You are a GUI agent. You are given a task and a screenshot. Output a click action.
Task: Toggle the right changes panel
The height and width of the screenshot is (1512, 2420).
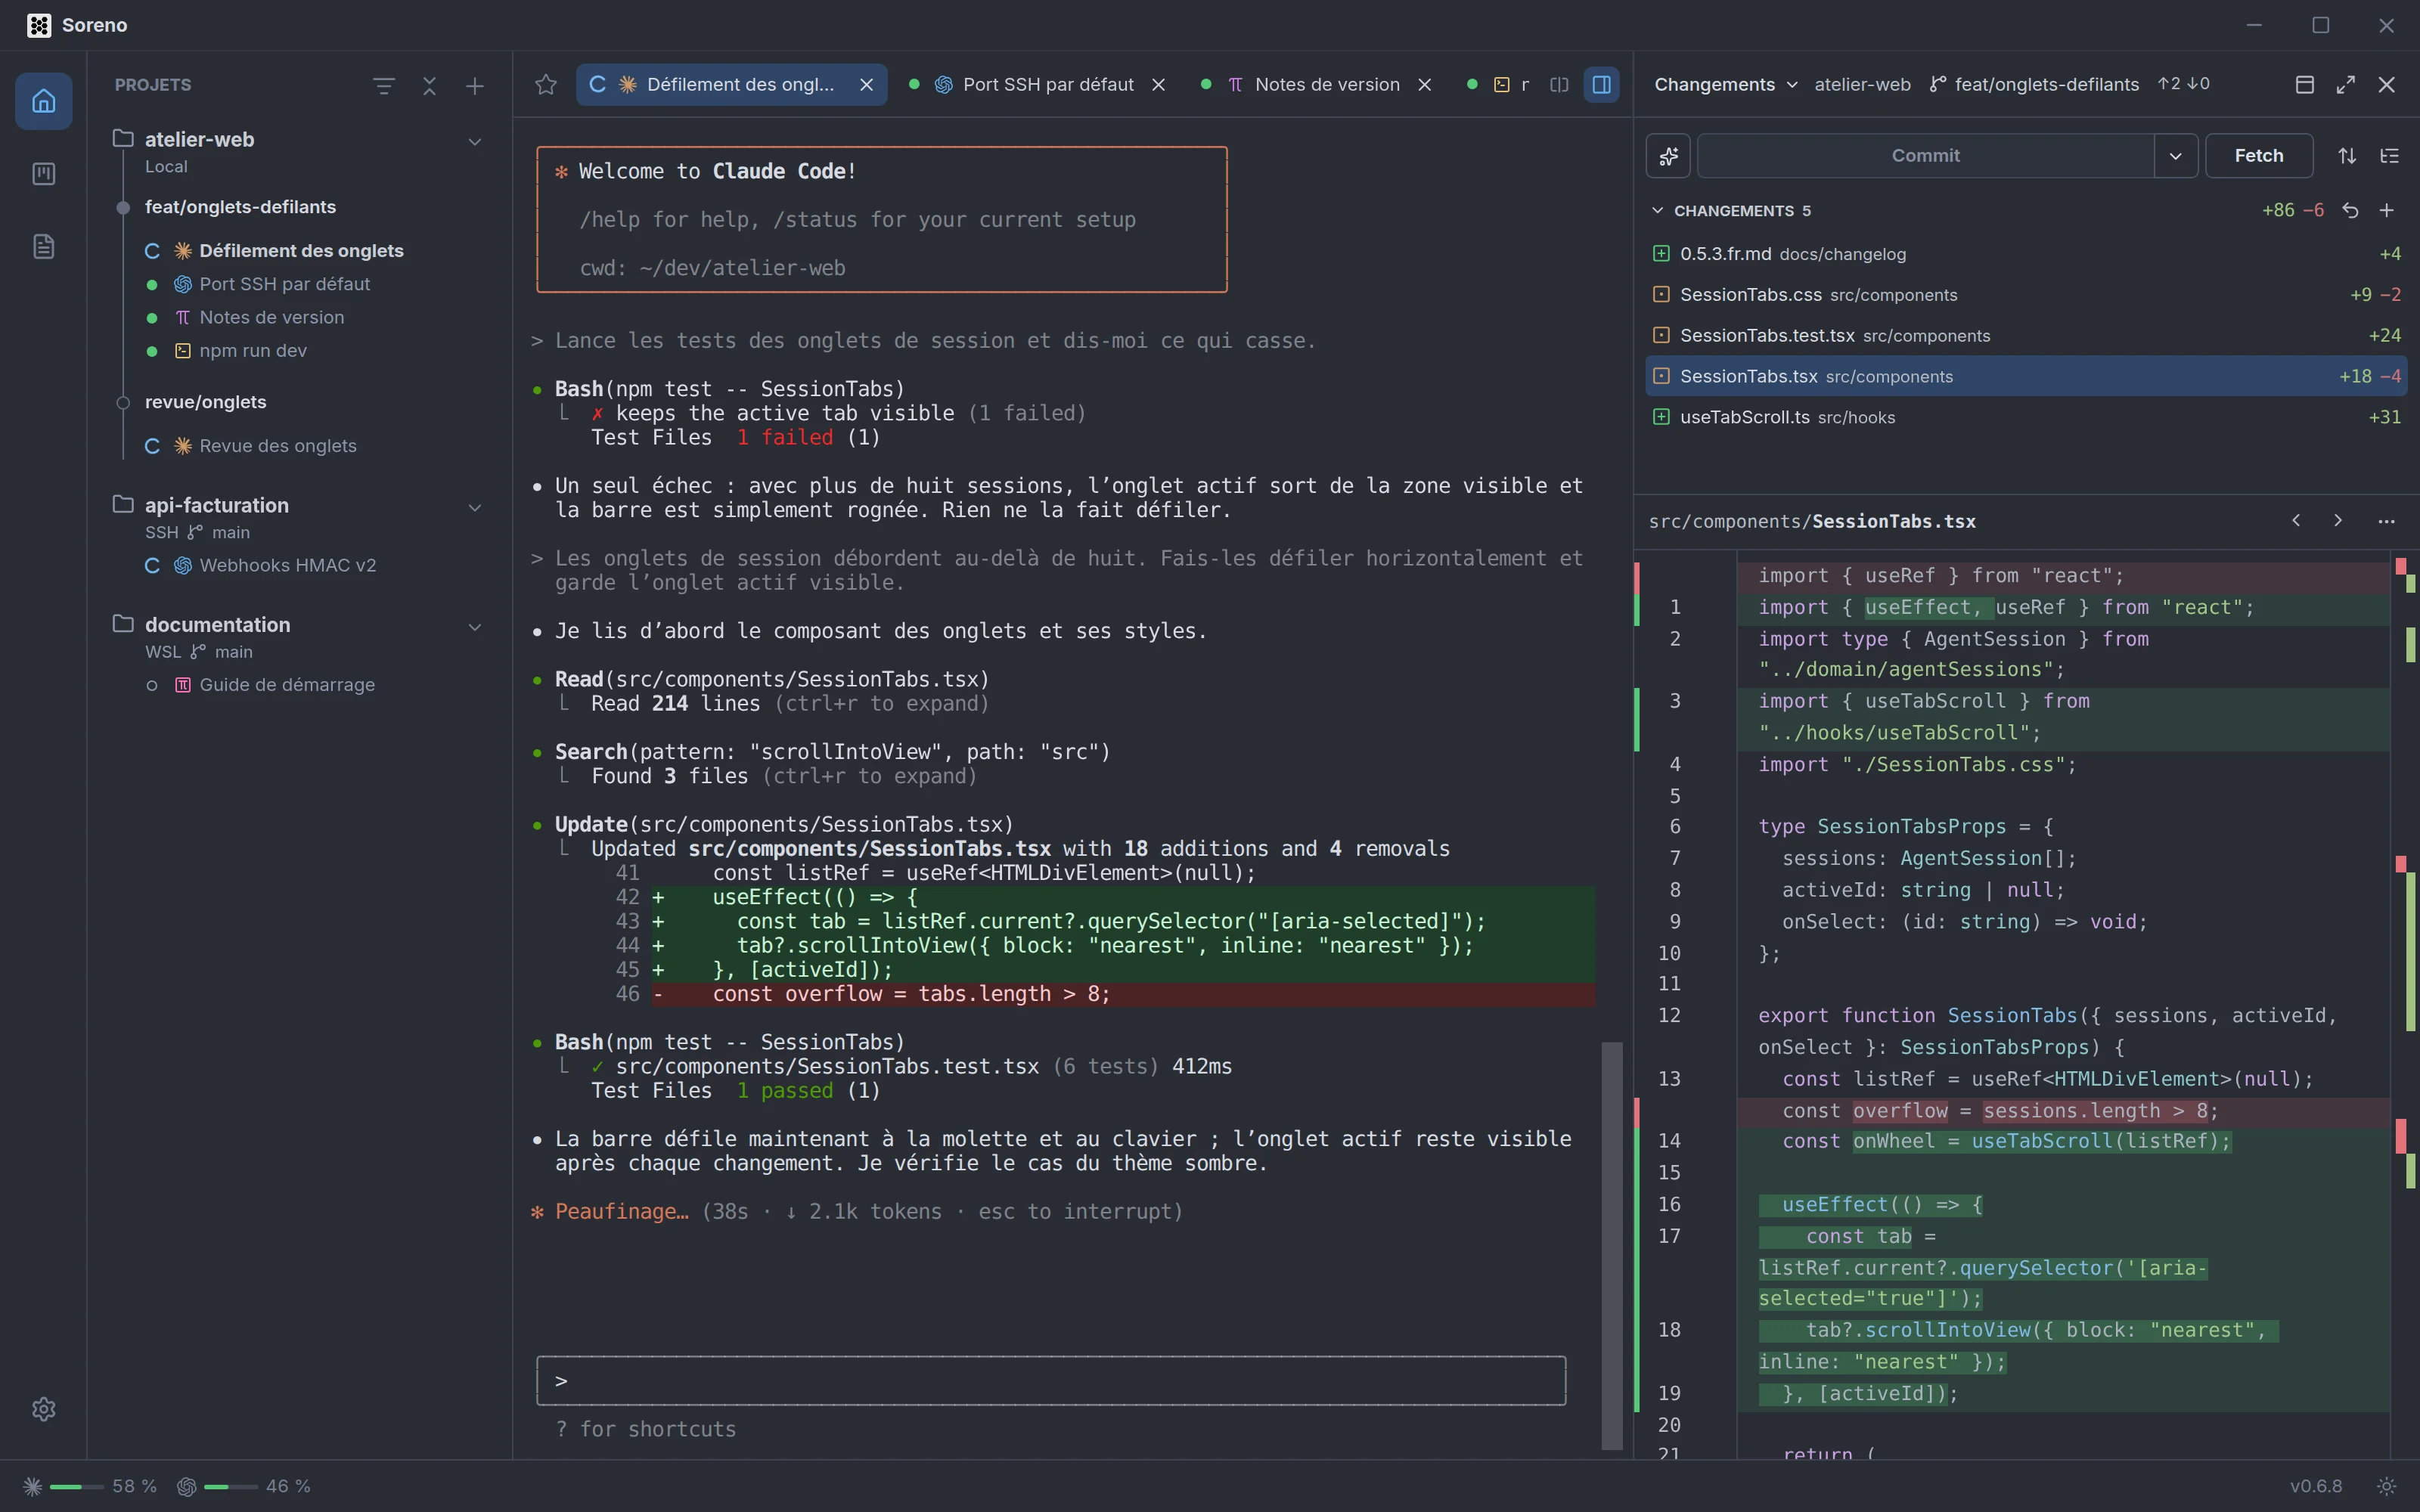[x=1601, y=85]
